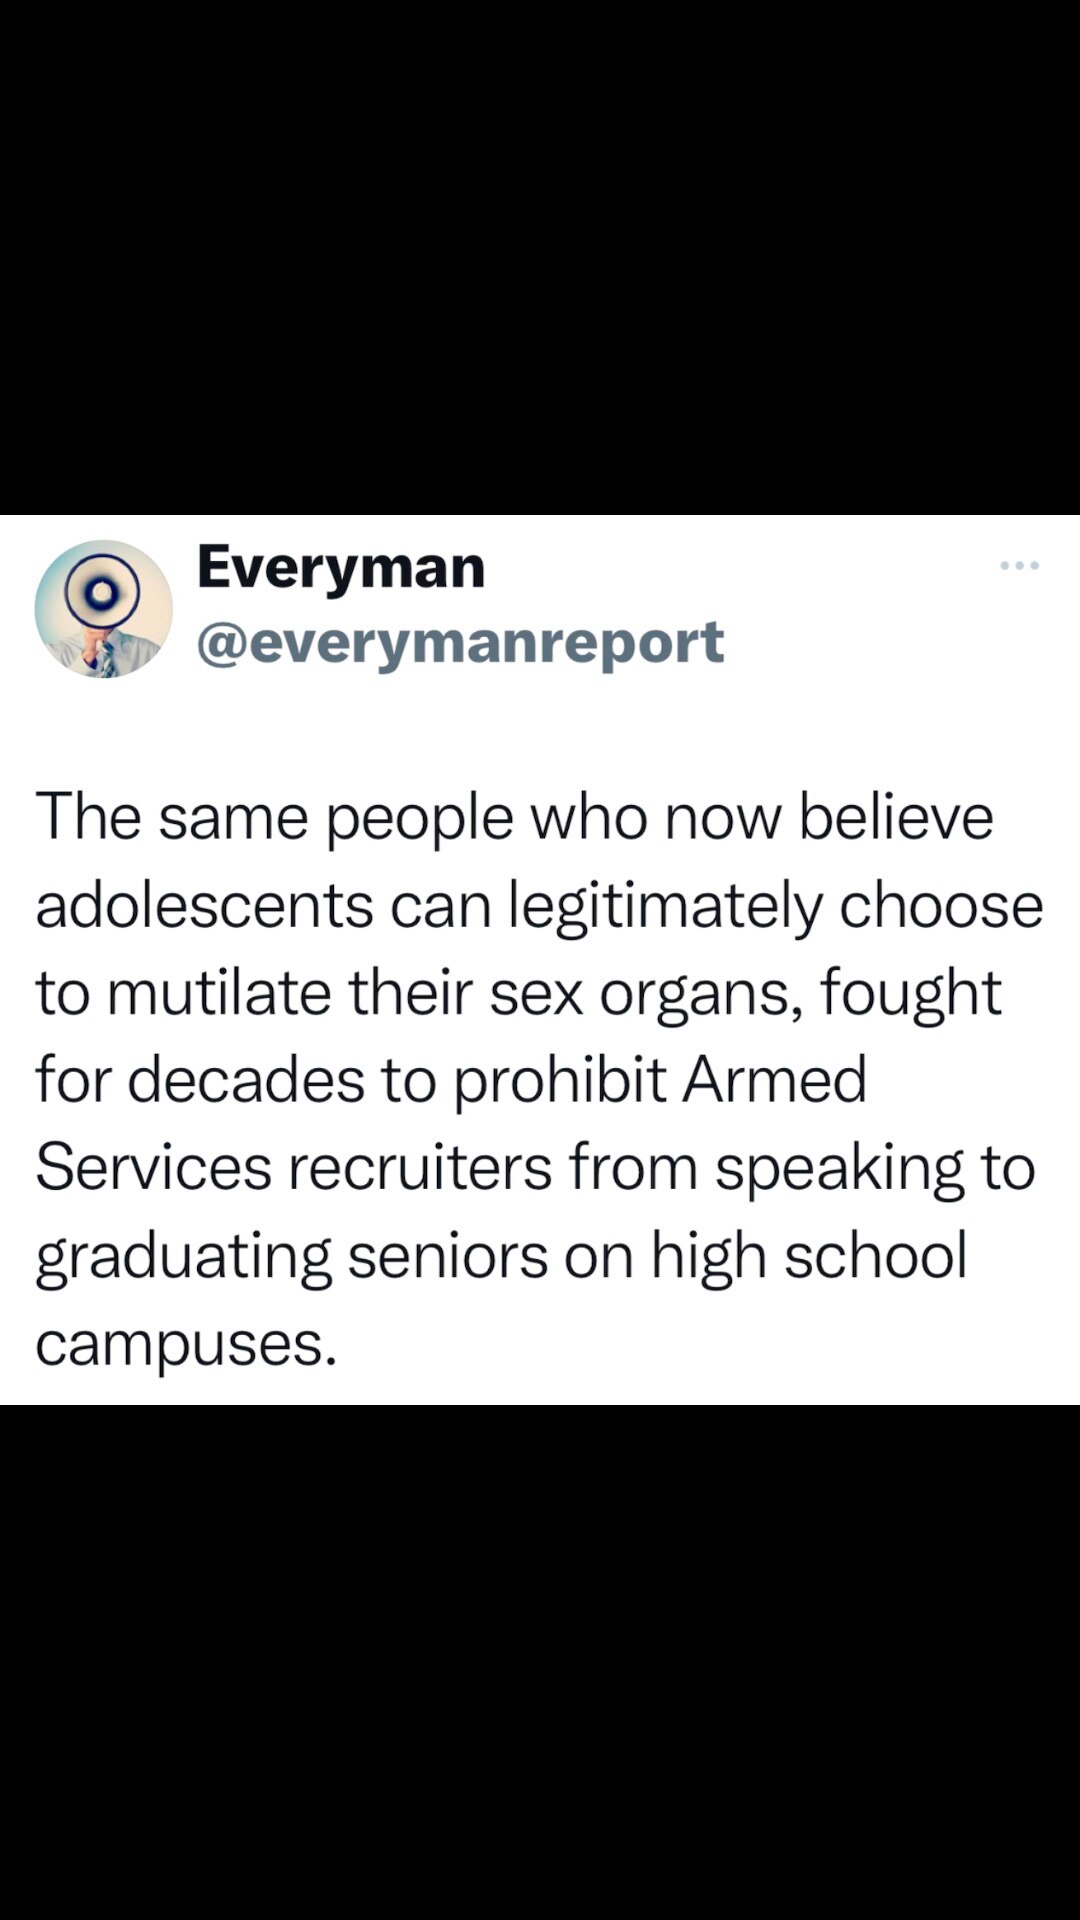This screenshot has width=1080, height=1920.
Task: Open the ellipsis menu beside the username
Action: (x=1019, y=564)
